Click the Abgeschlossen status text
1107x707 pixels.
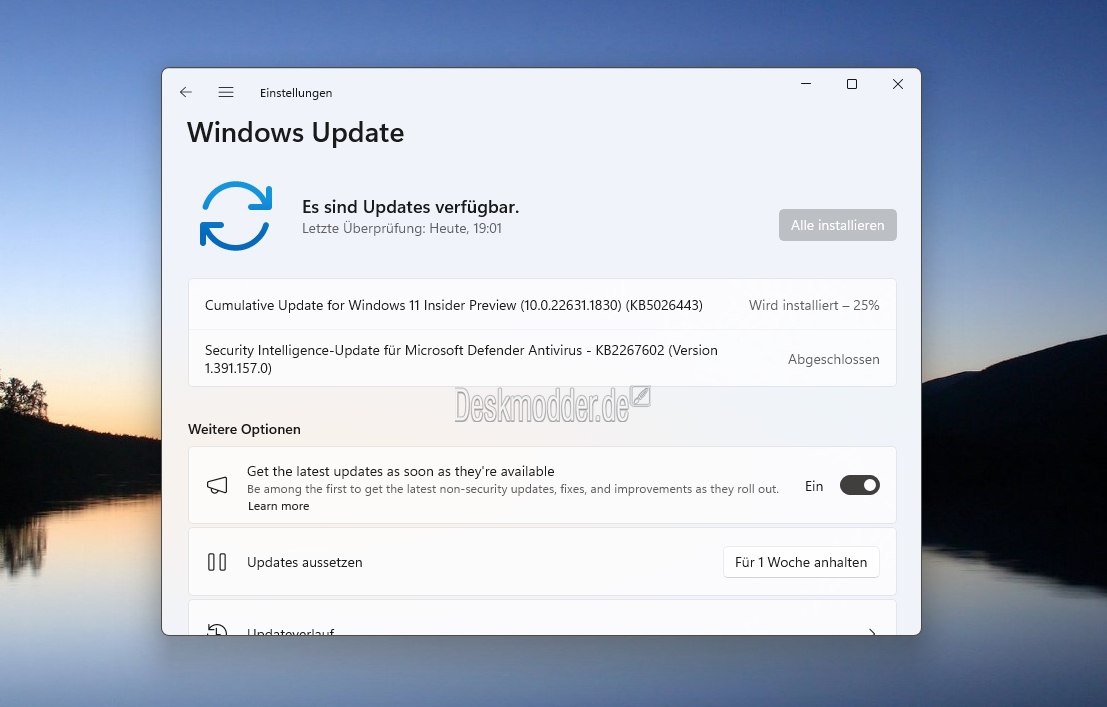834,359
